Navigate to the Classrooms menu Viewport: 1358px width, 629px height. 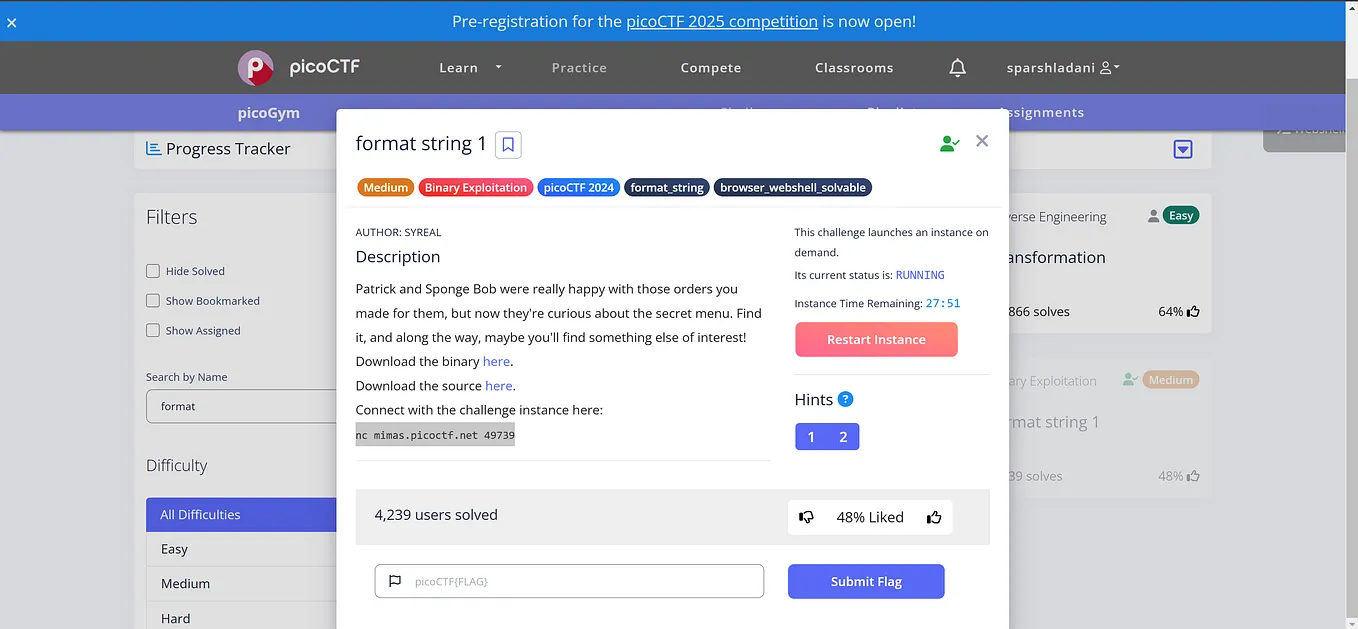(854, 67)
